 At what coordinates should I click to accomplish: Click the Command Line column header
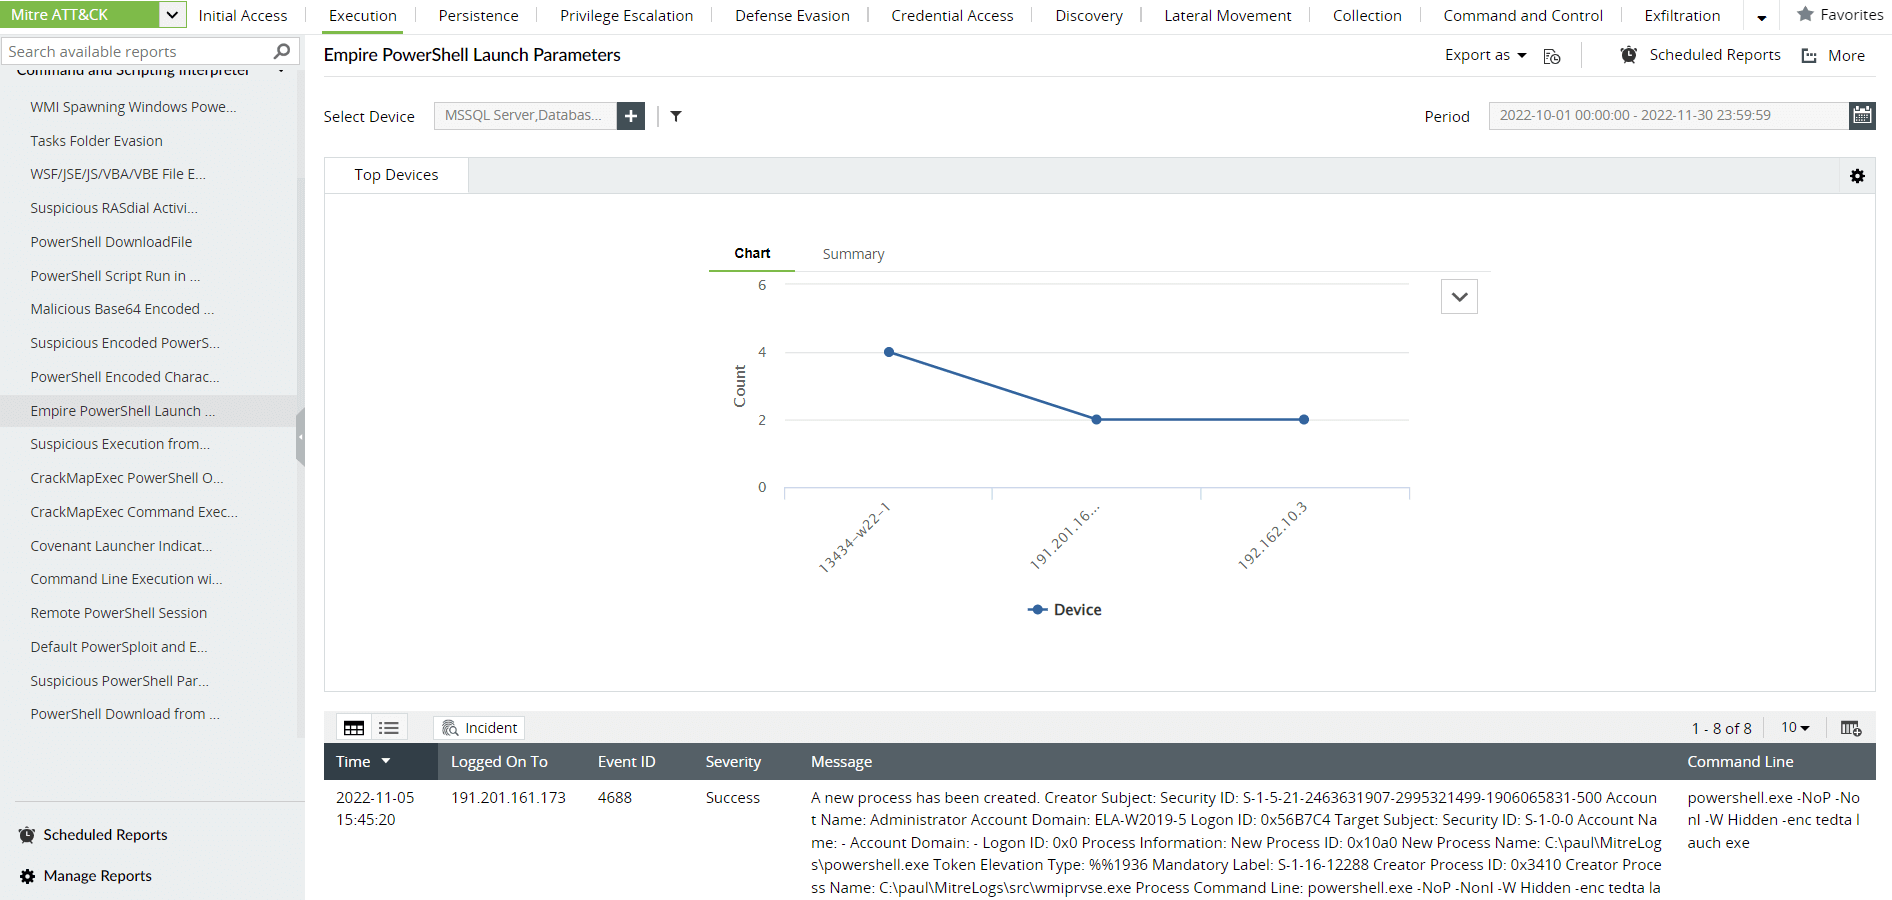click(1740, 762)
